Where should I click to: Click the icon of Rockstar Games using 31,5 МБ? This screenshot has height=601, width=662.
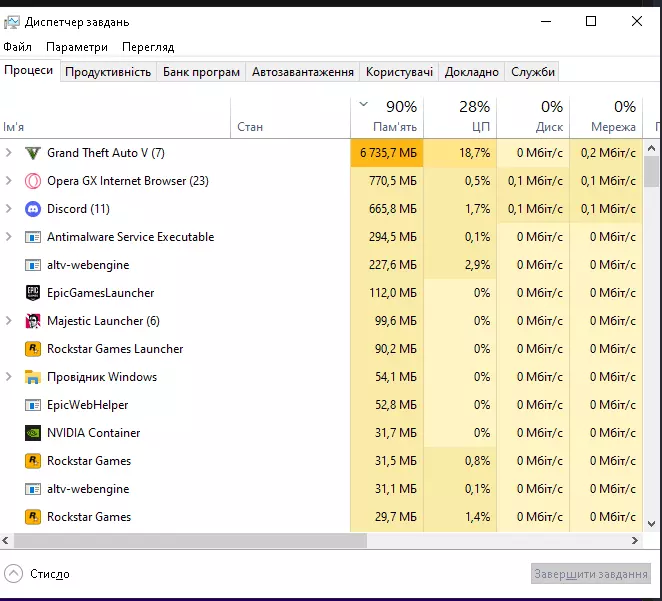coord(33,461)
